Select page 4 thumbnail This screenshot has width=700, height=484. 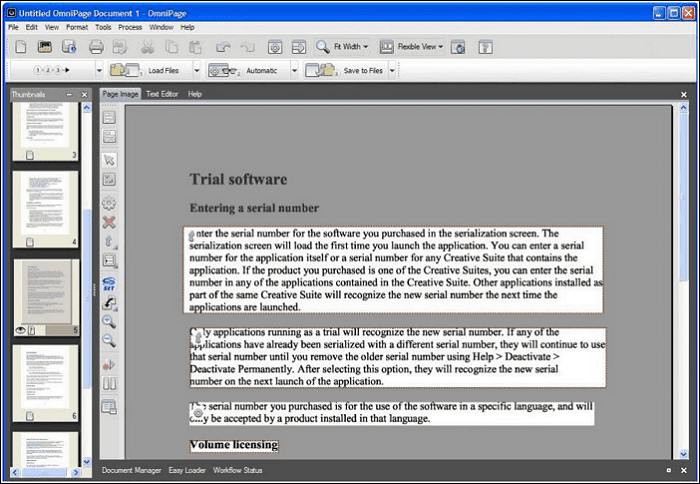point(45,203)
